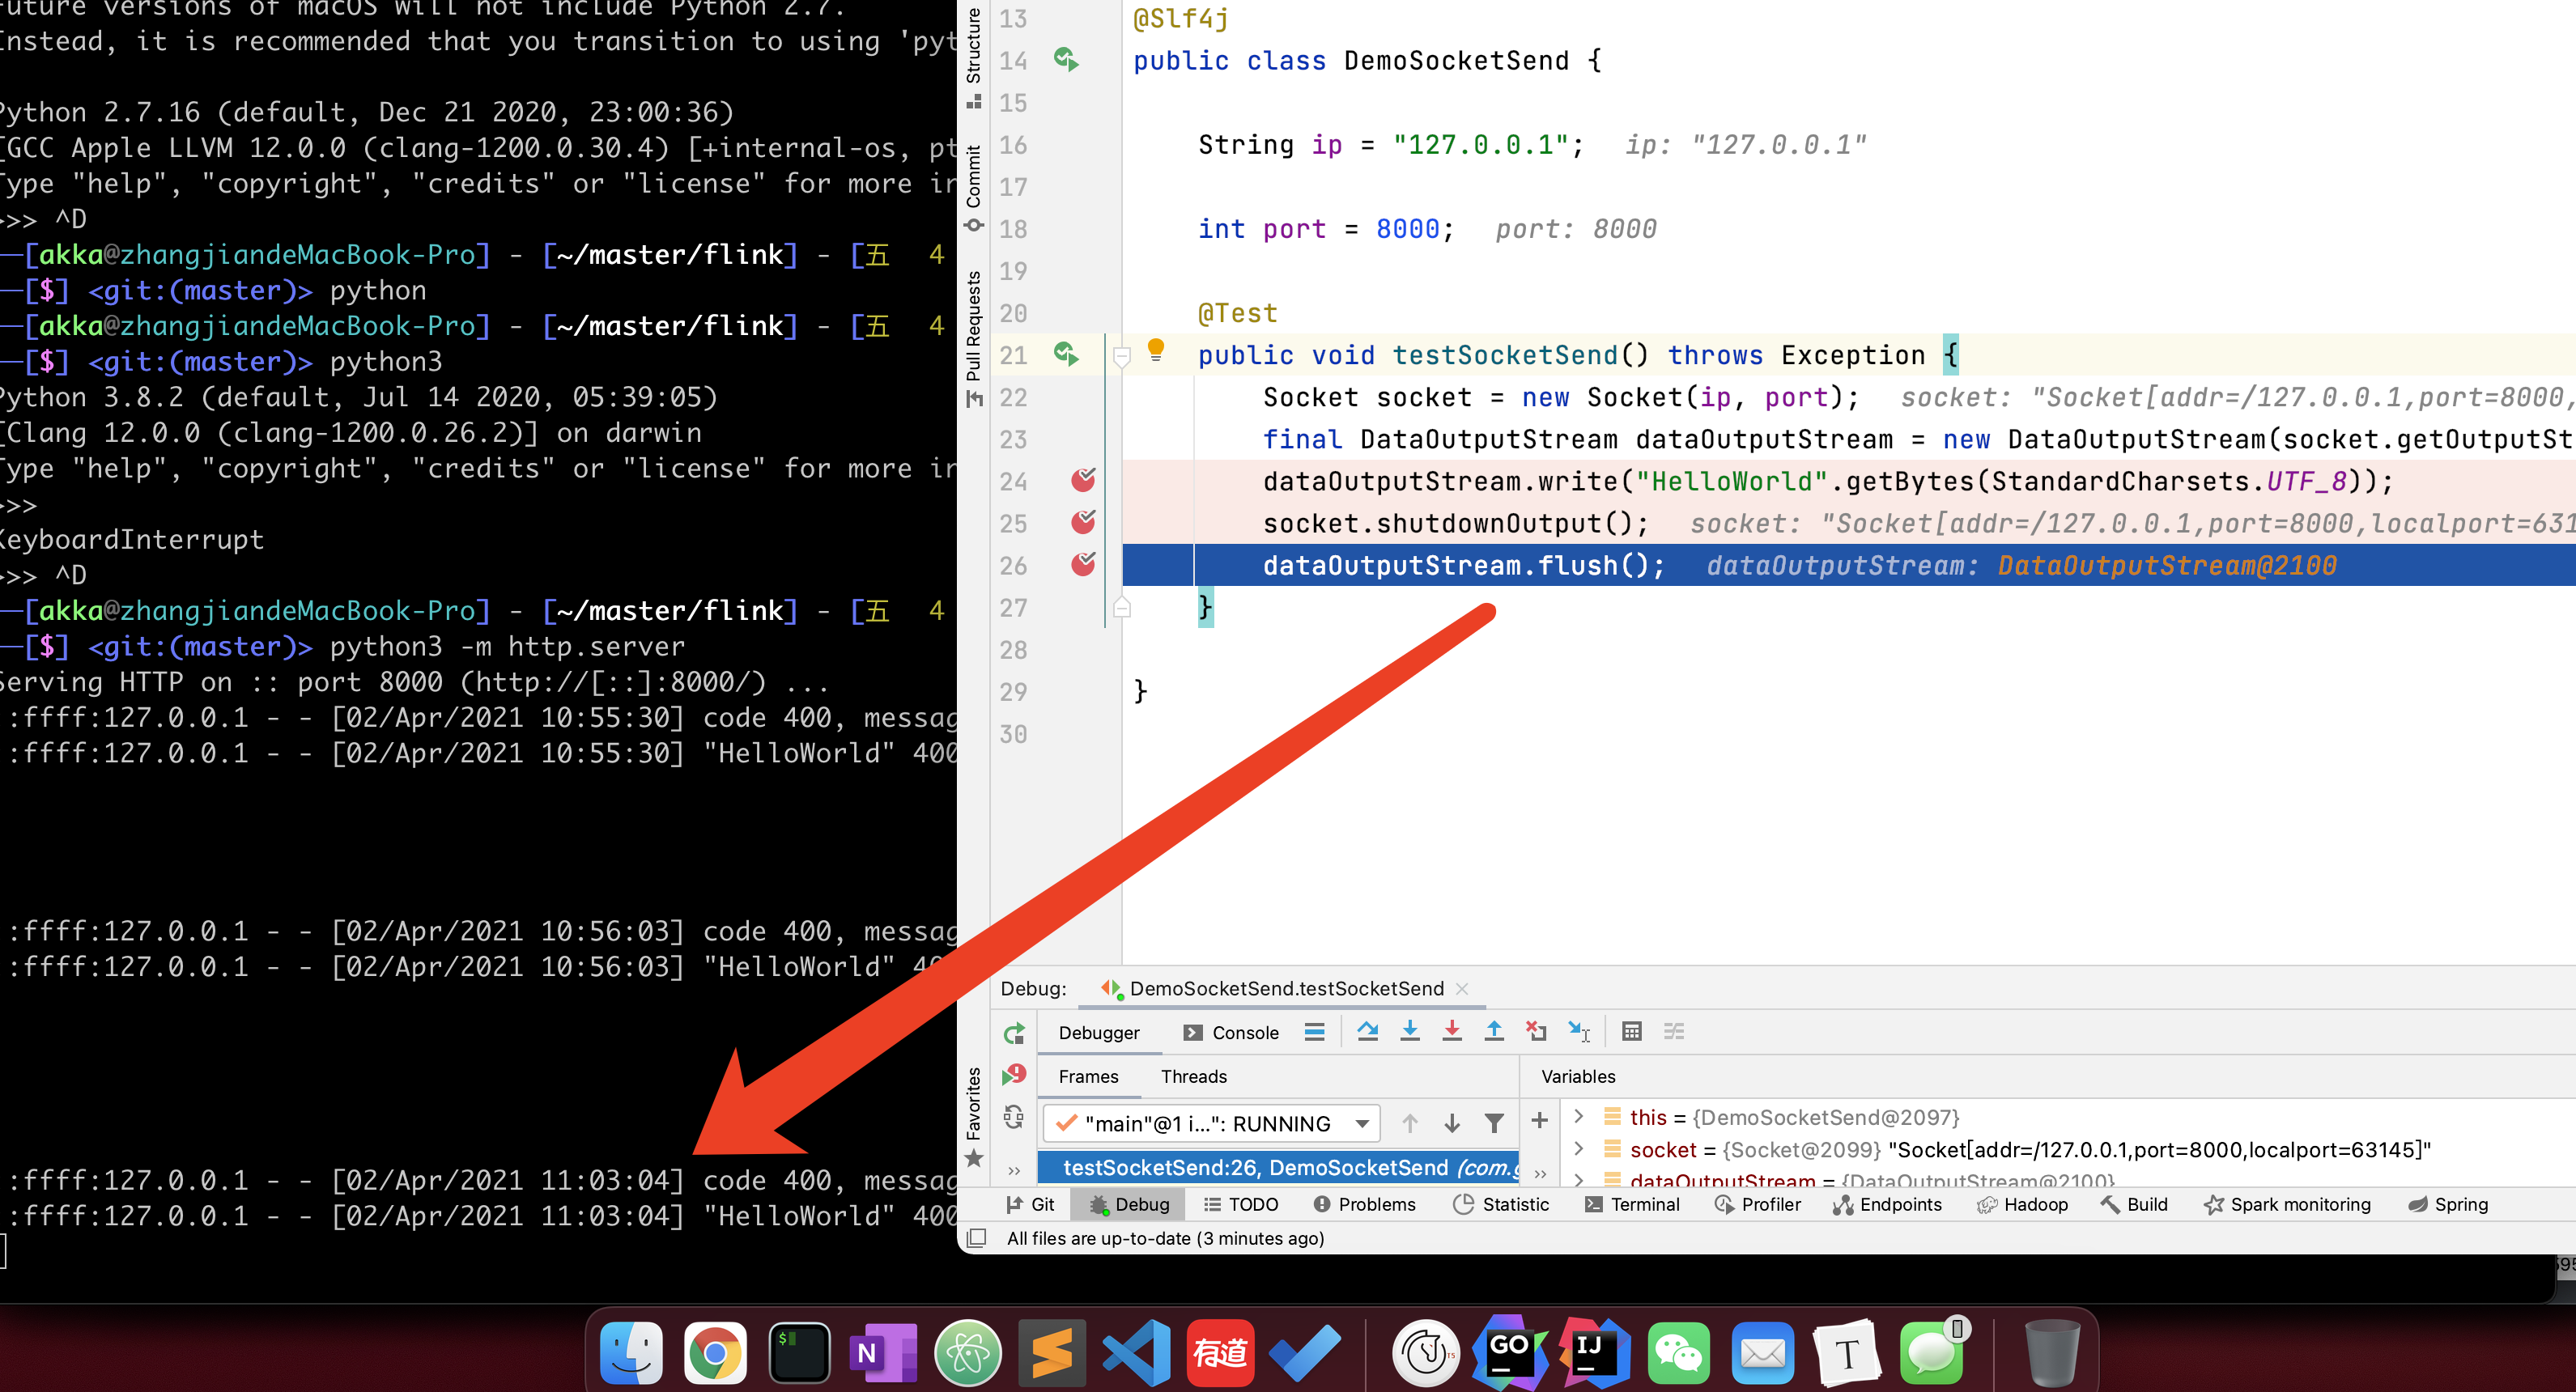
Task: Open Evaluate Expression calculator icon
Action: point(1631,1031)
